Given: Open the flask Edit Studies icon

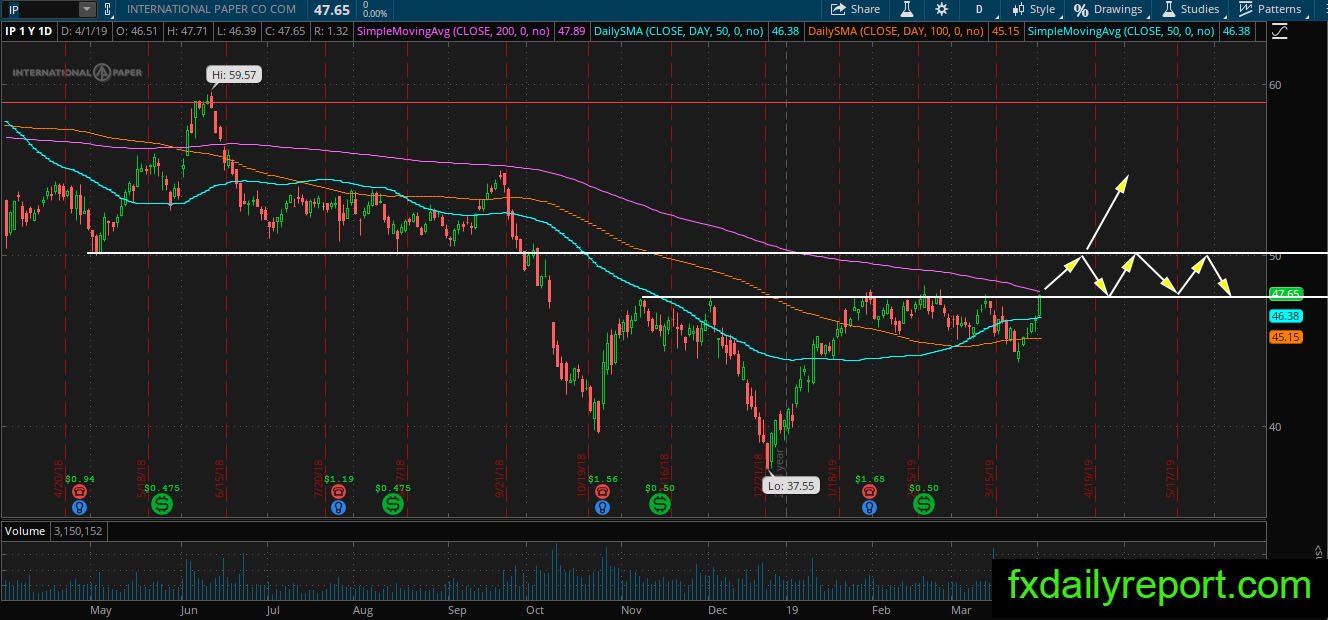Looking at the screenshot, I should tap(907, 9).
